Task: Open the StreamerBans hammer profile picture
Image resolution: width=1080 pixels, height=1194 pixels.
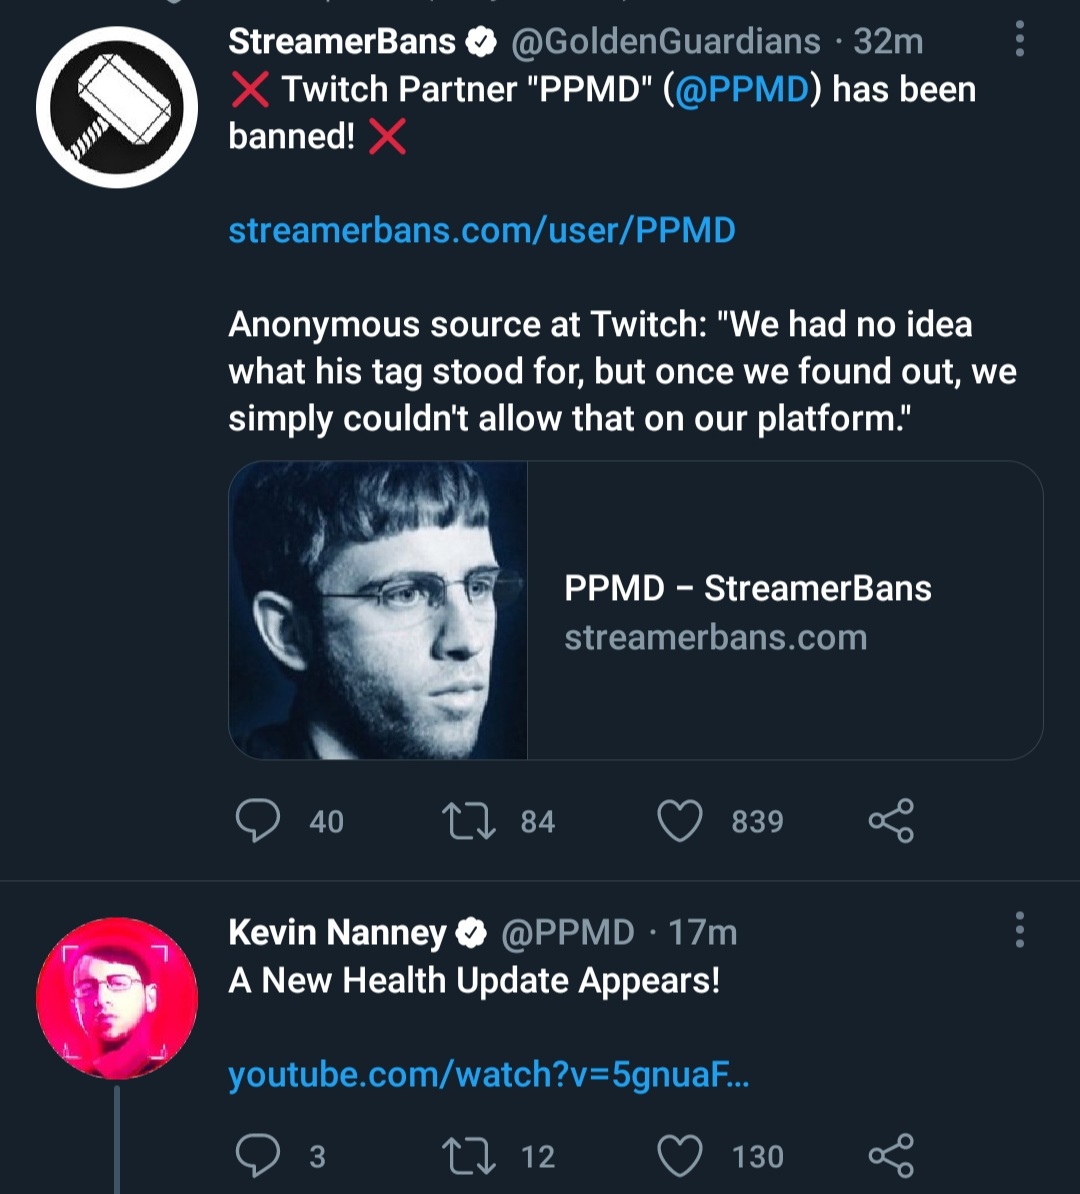Action: point(117,107)
